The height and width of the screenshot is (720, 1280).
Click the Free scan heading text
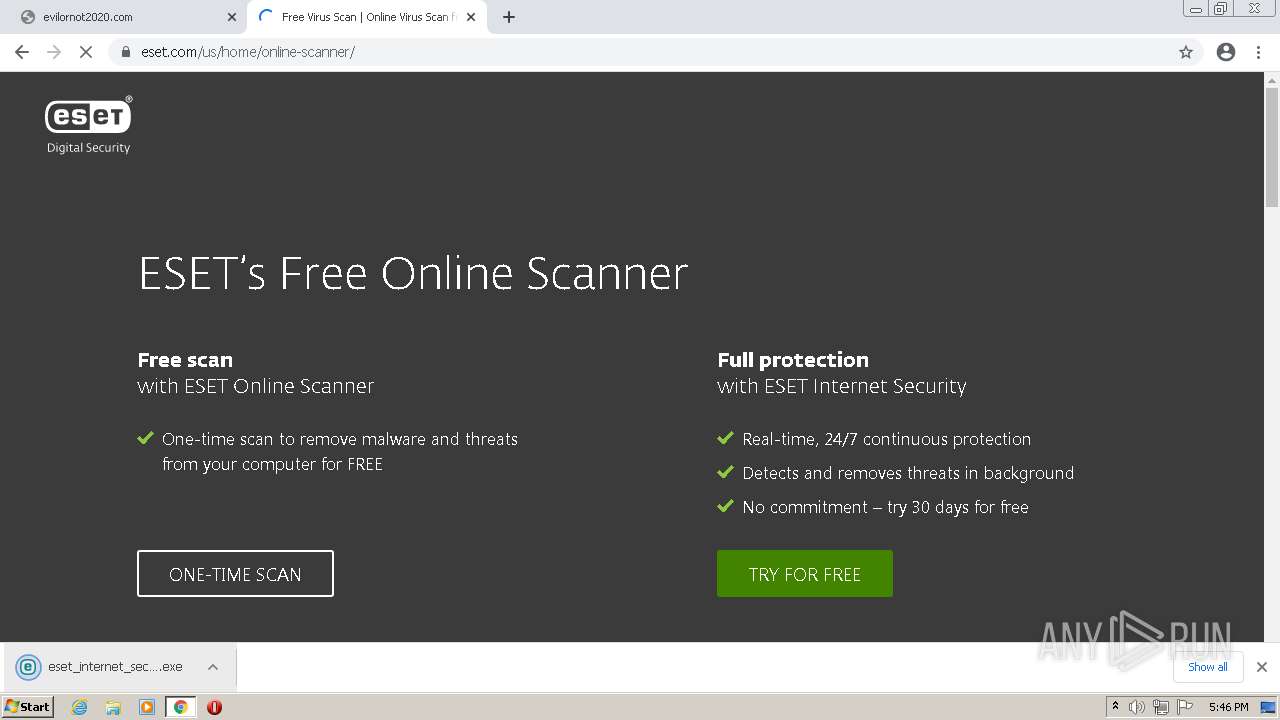coord(185,360)
